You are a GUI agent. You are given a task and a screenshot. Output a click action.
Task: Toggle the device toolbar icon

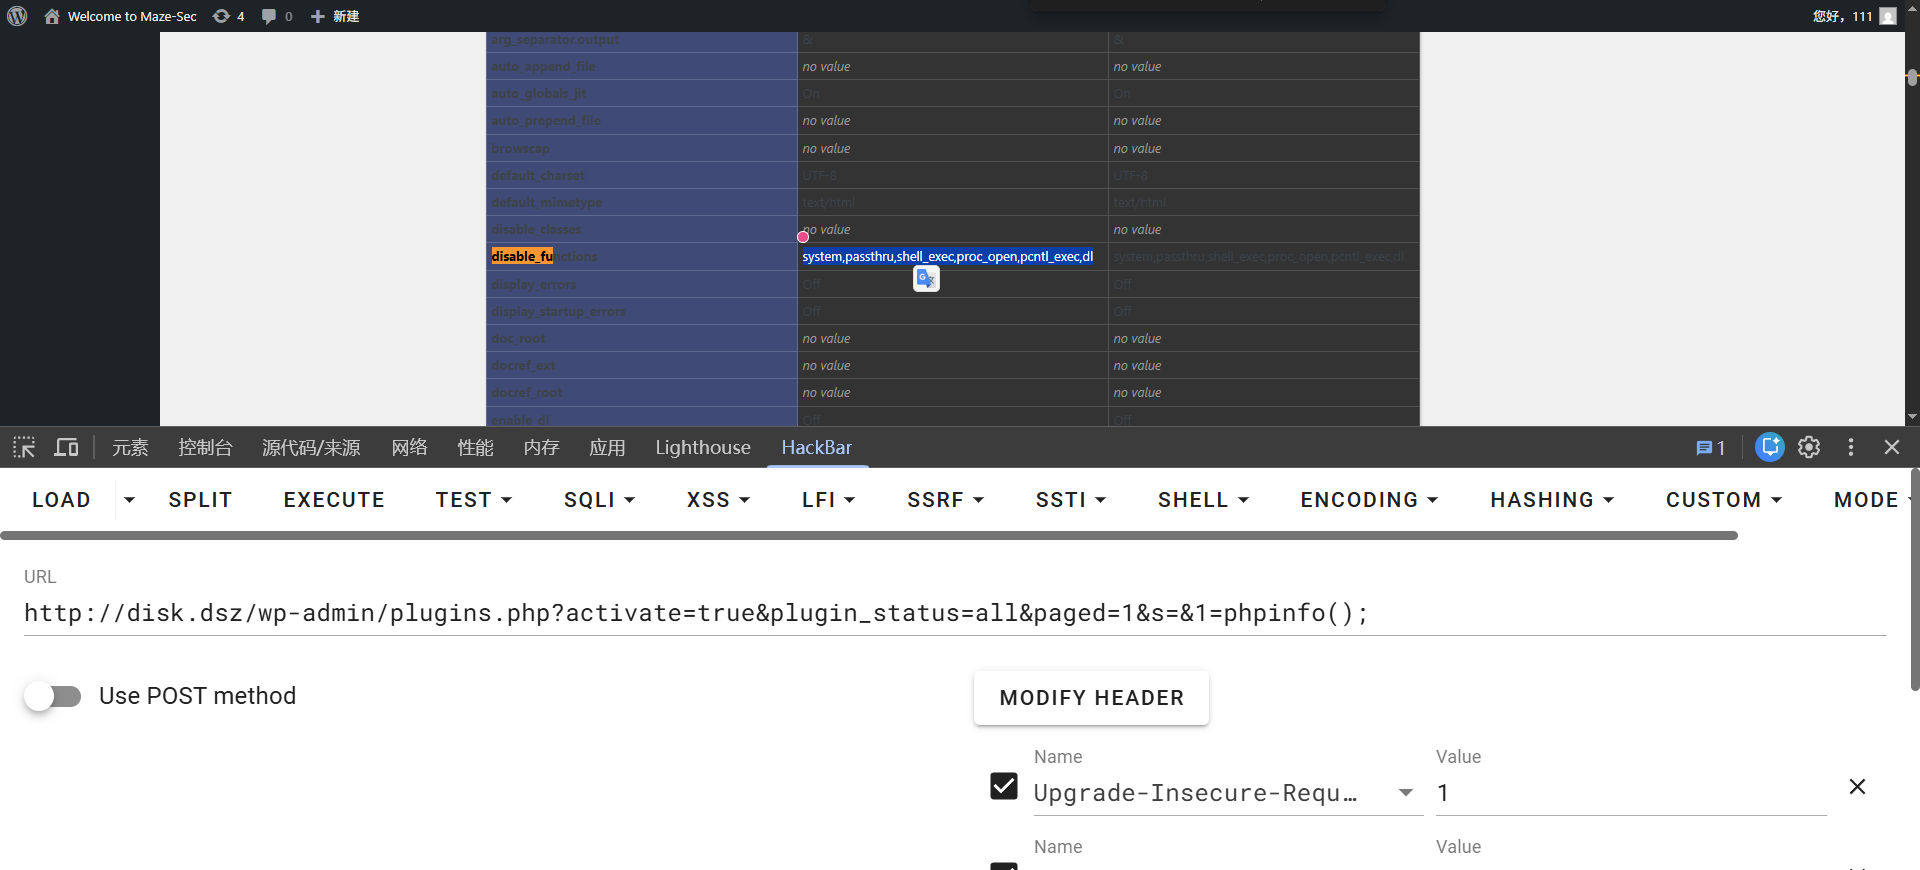pos(66,447)
